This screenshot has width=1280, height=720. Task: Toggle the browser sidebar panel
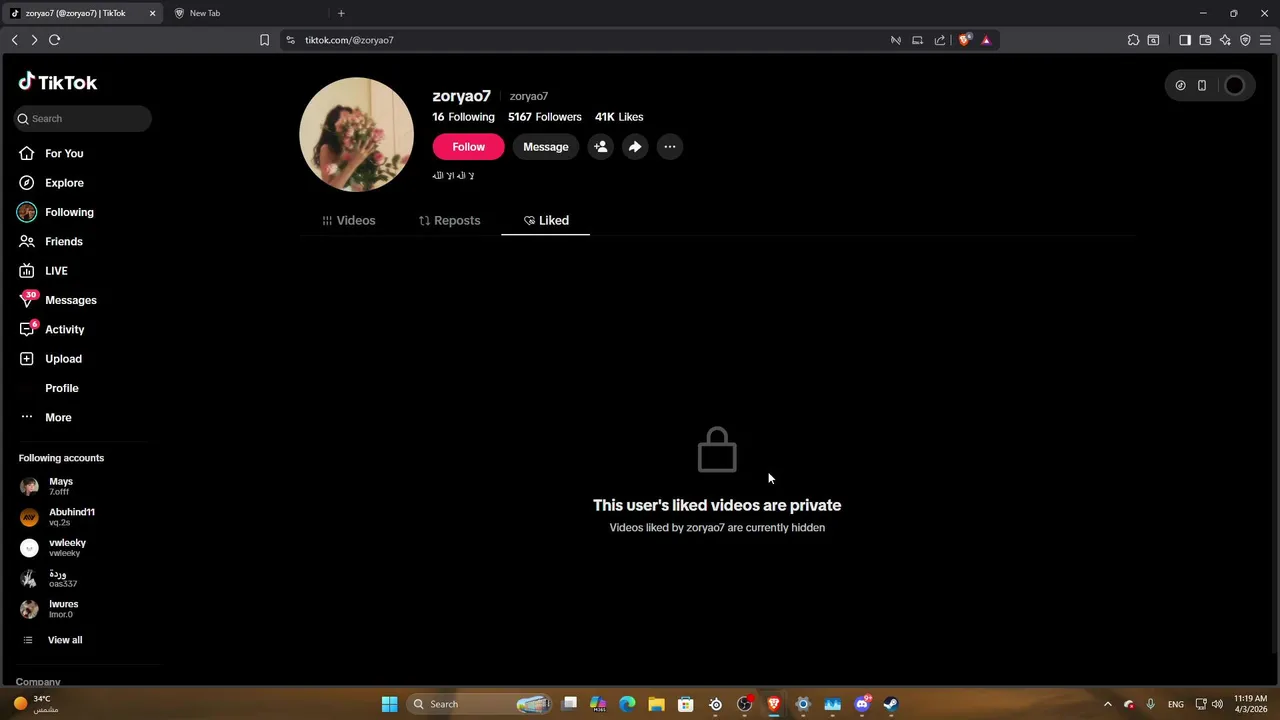[1185, 40]
